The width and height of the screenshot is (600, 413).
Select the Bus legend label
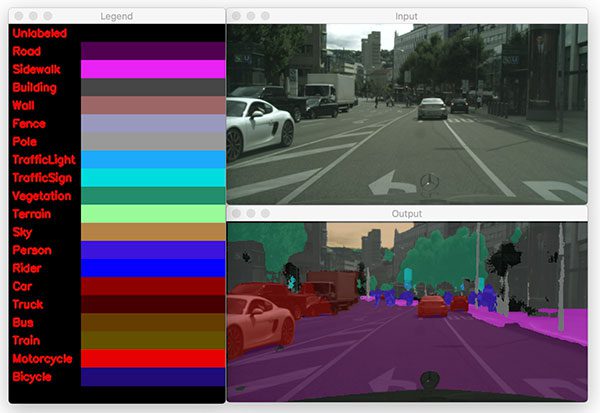coord(23,323)
